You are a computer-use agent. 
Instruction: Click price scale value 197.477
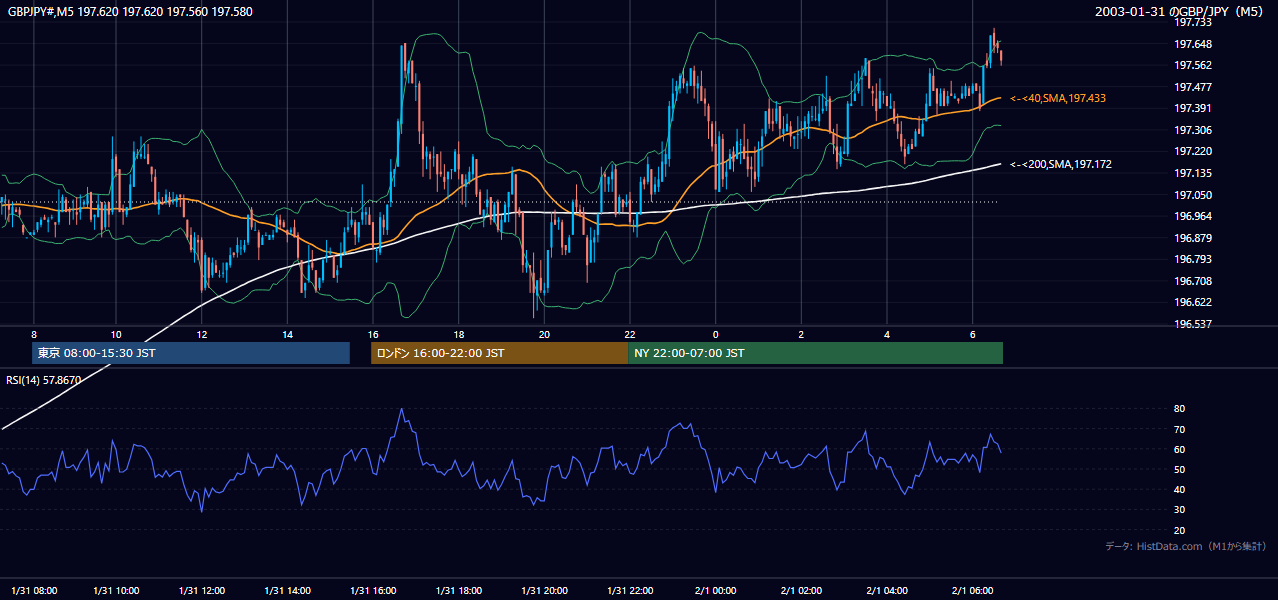[x=1193, y=87]
